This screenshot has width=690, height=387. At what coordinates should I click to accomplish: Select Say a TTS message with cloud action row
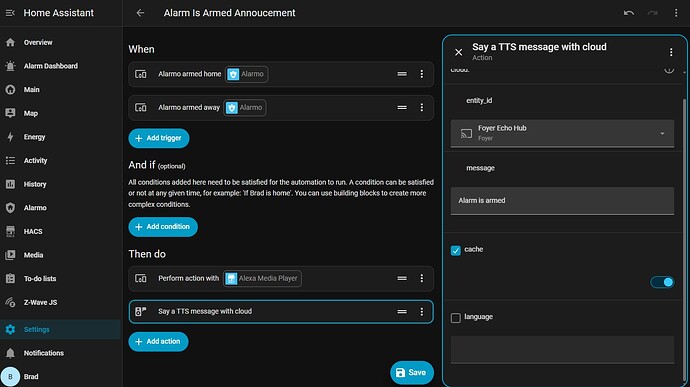pos(281,312)
